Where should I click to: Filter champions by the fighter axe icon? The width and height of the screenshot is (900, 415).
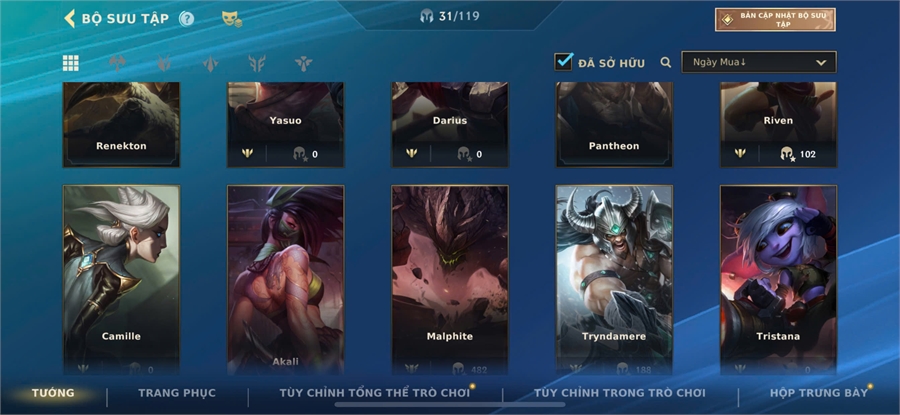[x=118, y=63]
